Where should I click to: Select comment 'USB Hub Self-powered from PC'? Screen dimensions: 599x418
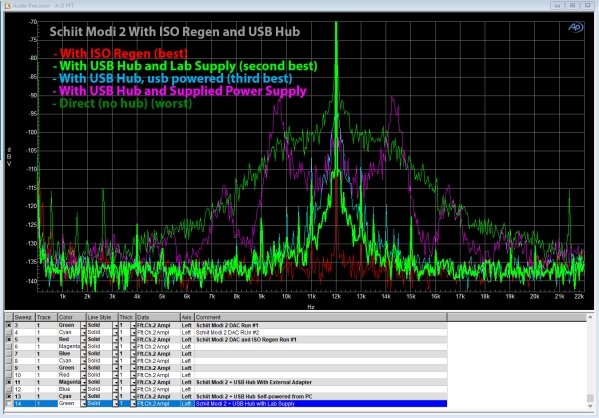coord(272,396)
